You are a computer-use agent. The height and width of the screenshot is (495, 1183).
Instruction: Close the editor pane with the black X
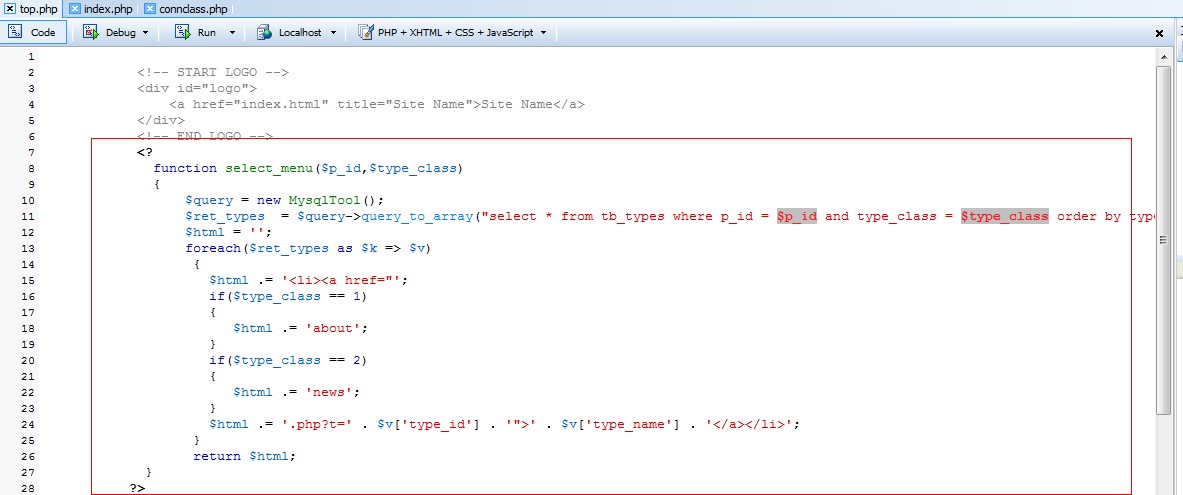(x=1159, y=33)
